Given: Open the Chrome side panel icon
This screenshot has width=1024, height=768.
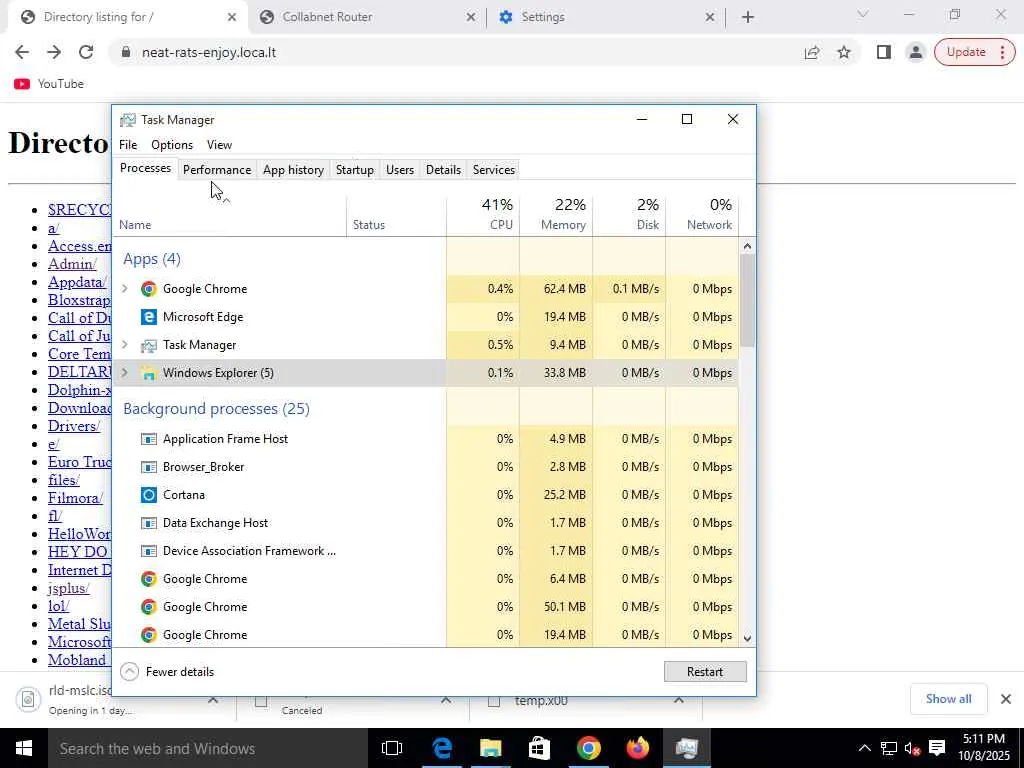Looking at the screenshot, I should [x=884, y=52].
